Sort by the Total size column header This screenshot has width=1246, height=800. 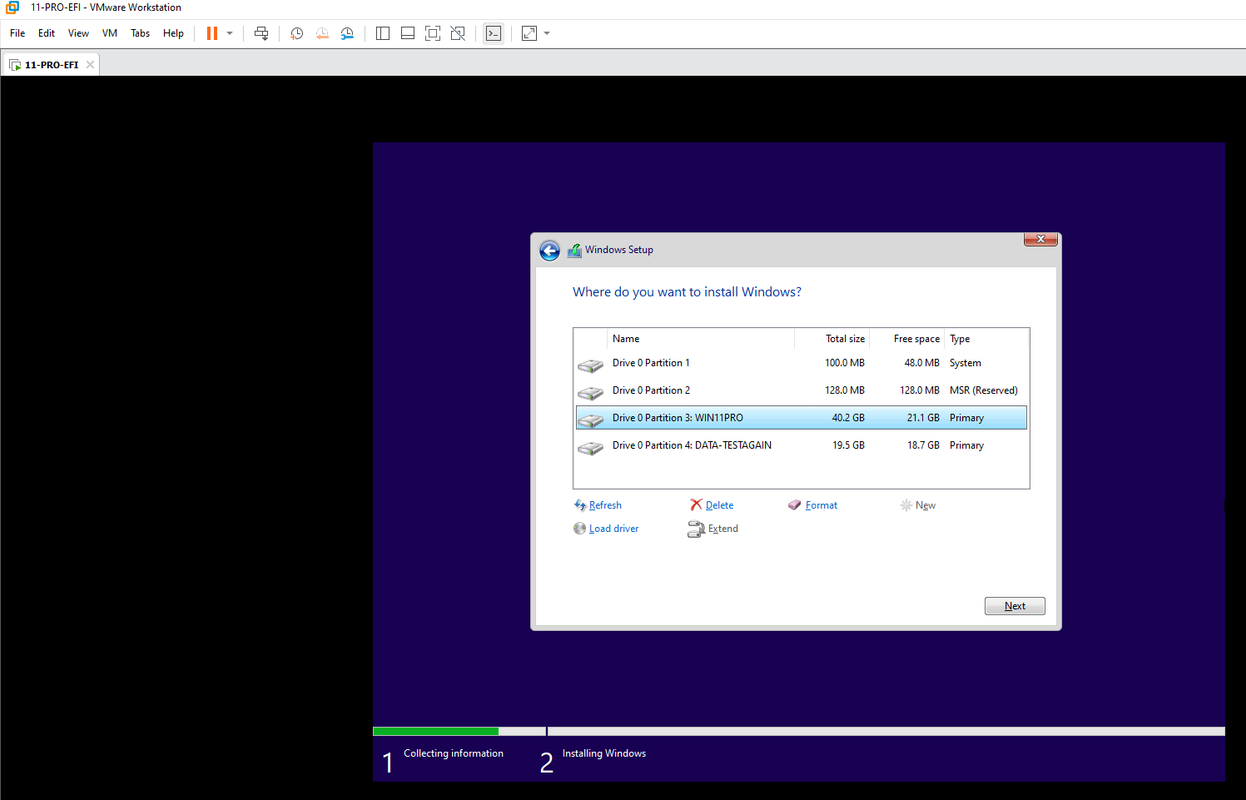point(832,339)
